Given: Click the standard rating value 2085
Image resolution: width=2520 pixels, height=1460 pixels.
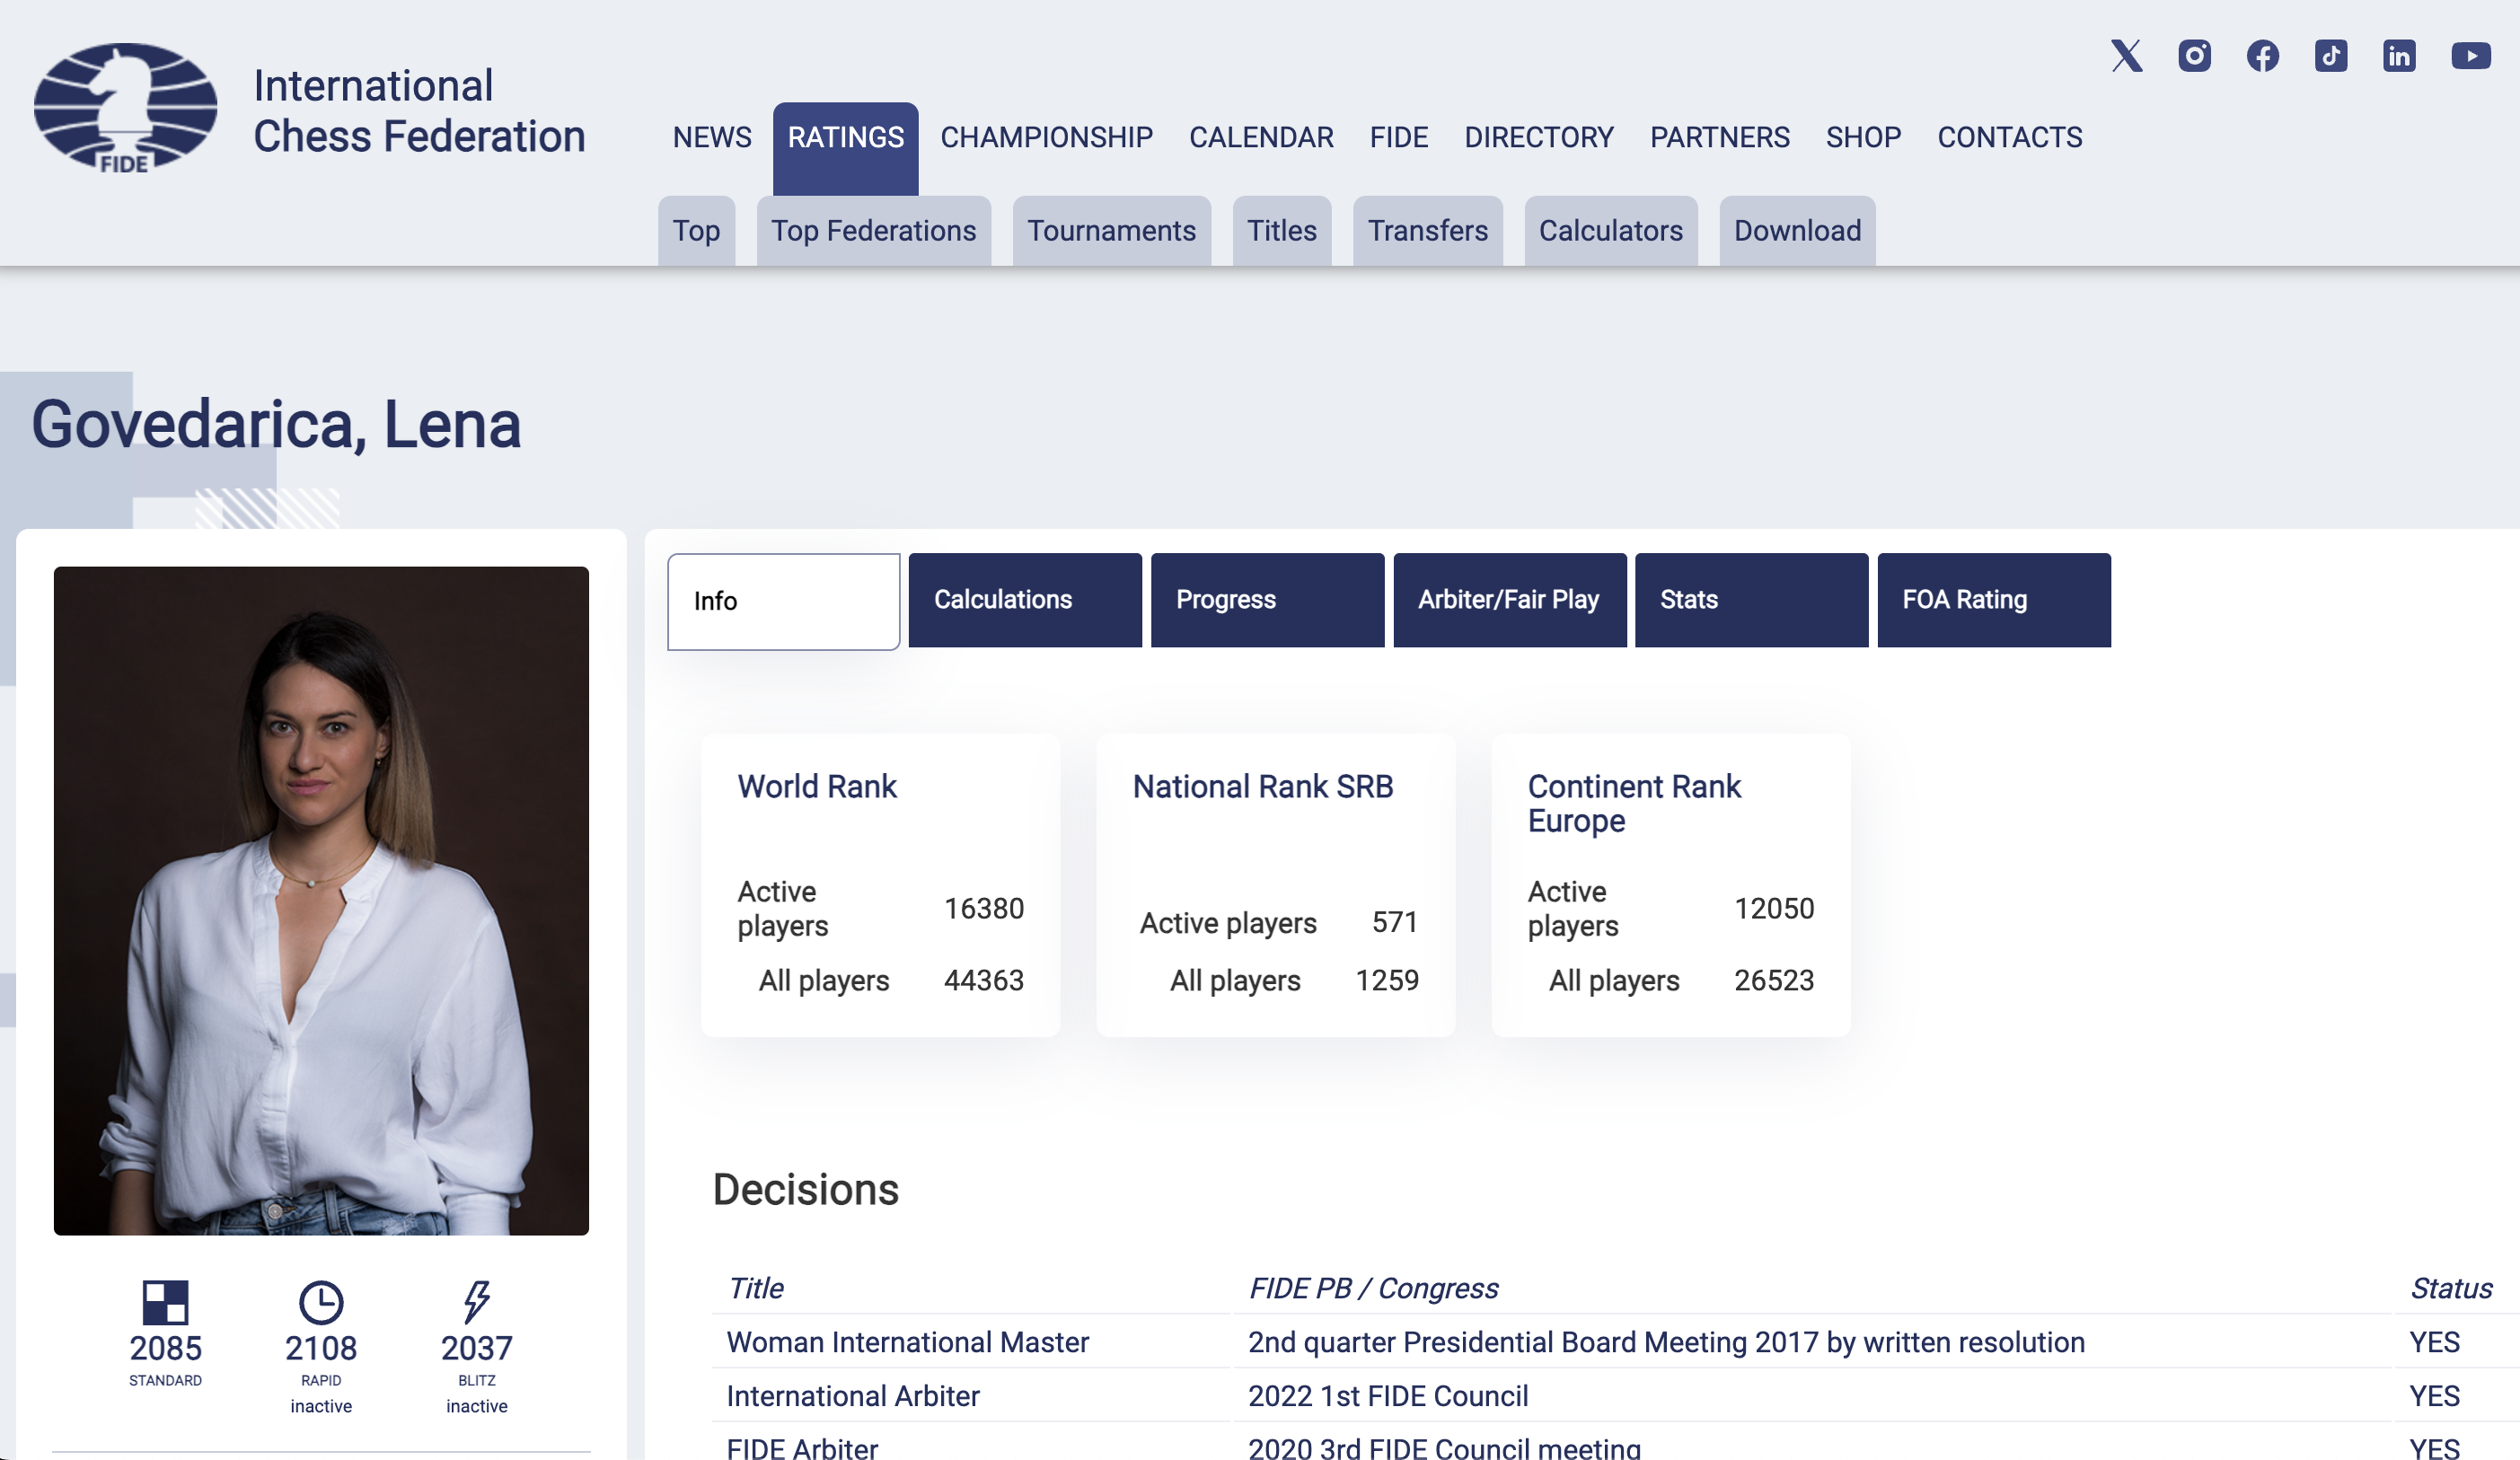Looking at the screenshot, I should tap(165, 1349).
